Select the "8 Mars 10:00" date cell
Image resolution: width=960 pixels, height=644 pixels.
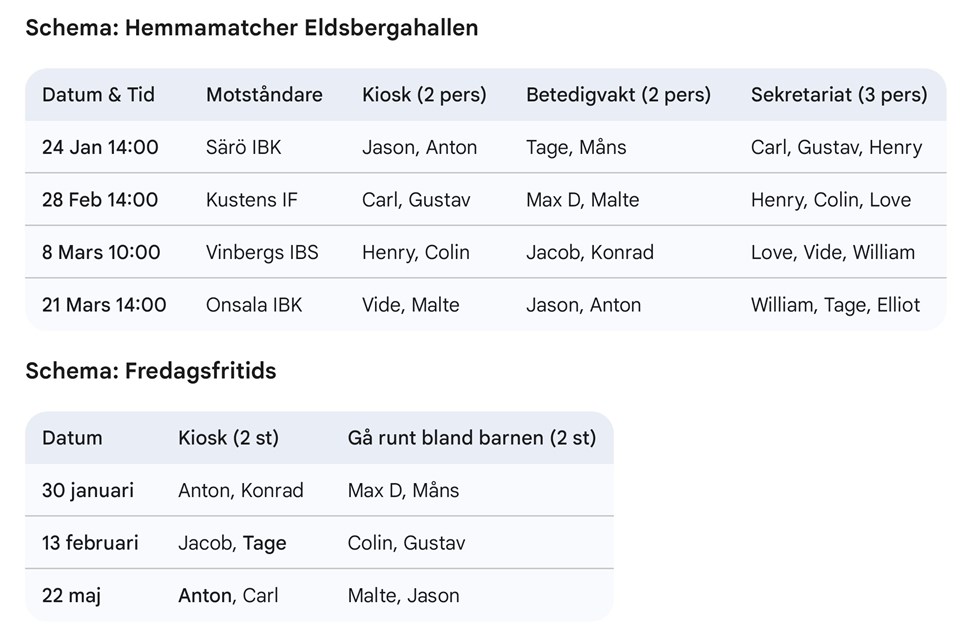(x=101, y=252)
